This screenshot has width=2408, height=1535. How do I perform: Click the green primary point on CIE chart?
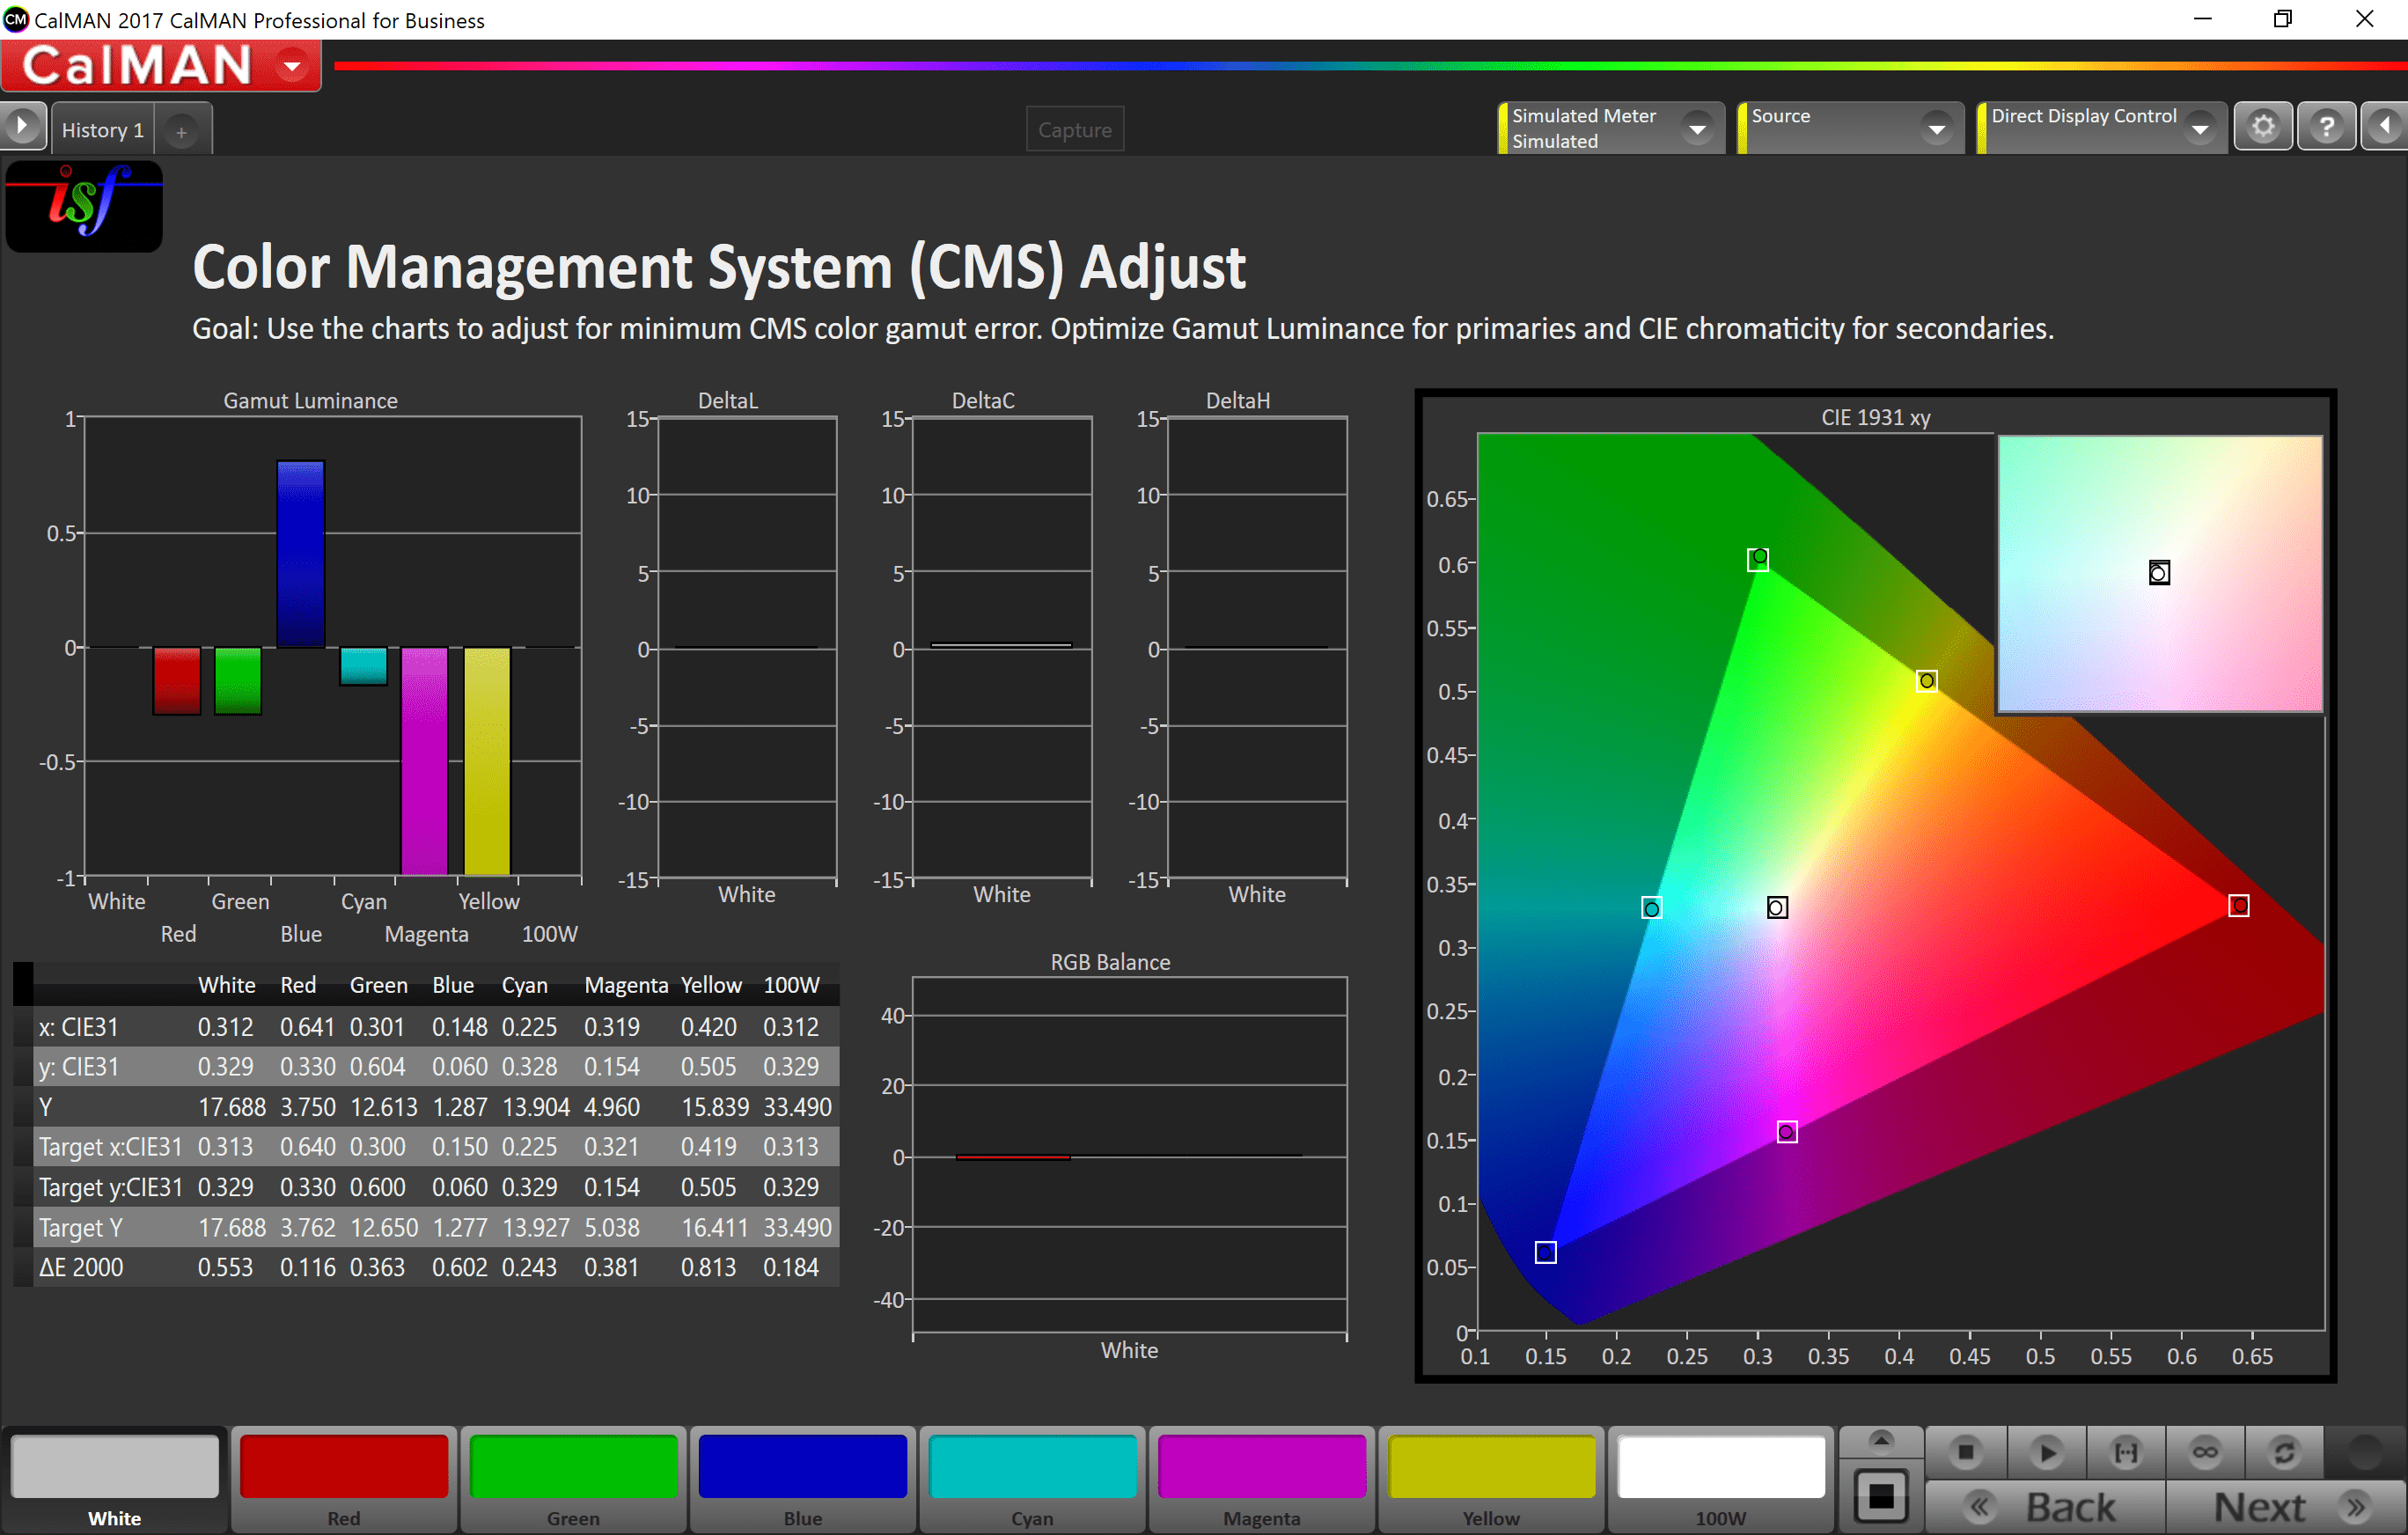pyautogui.click(x=1758, y=559)
